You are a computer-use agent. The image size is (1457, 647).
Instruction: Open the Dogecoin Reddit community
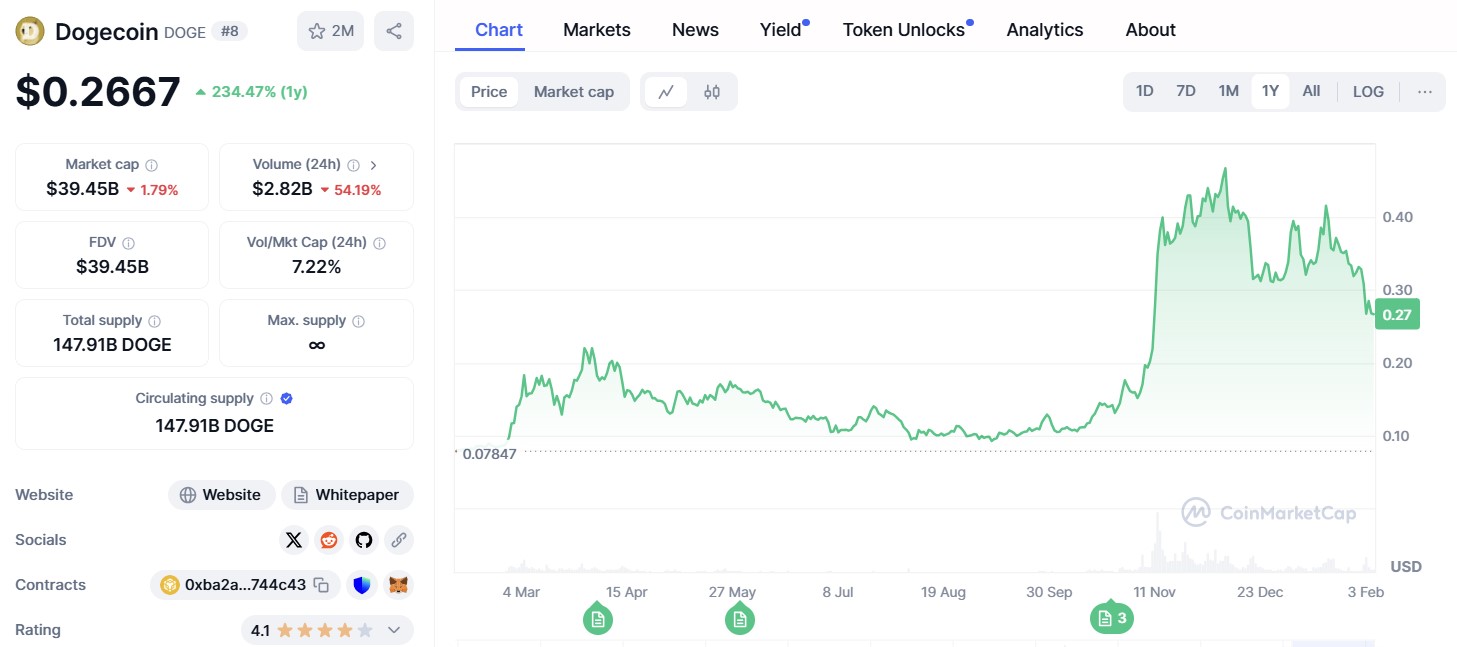[x=328, y=539]
